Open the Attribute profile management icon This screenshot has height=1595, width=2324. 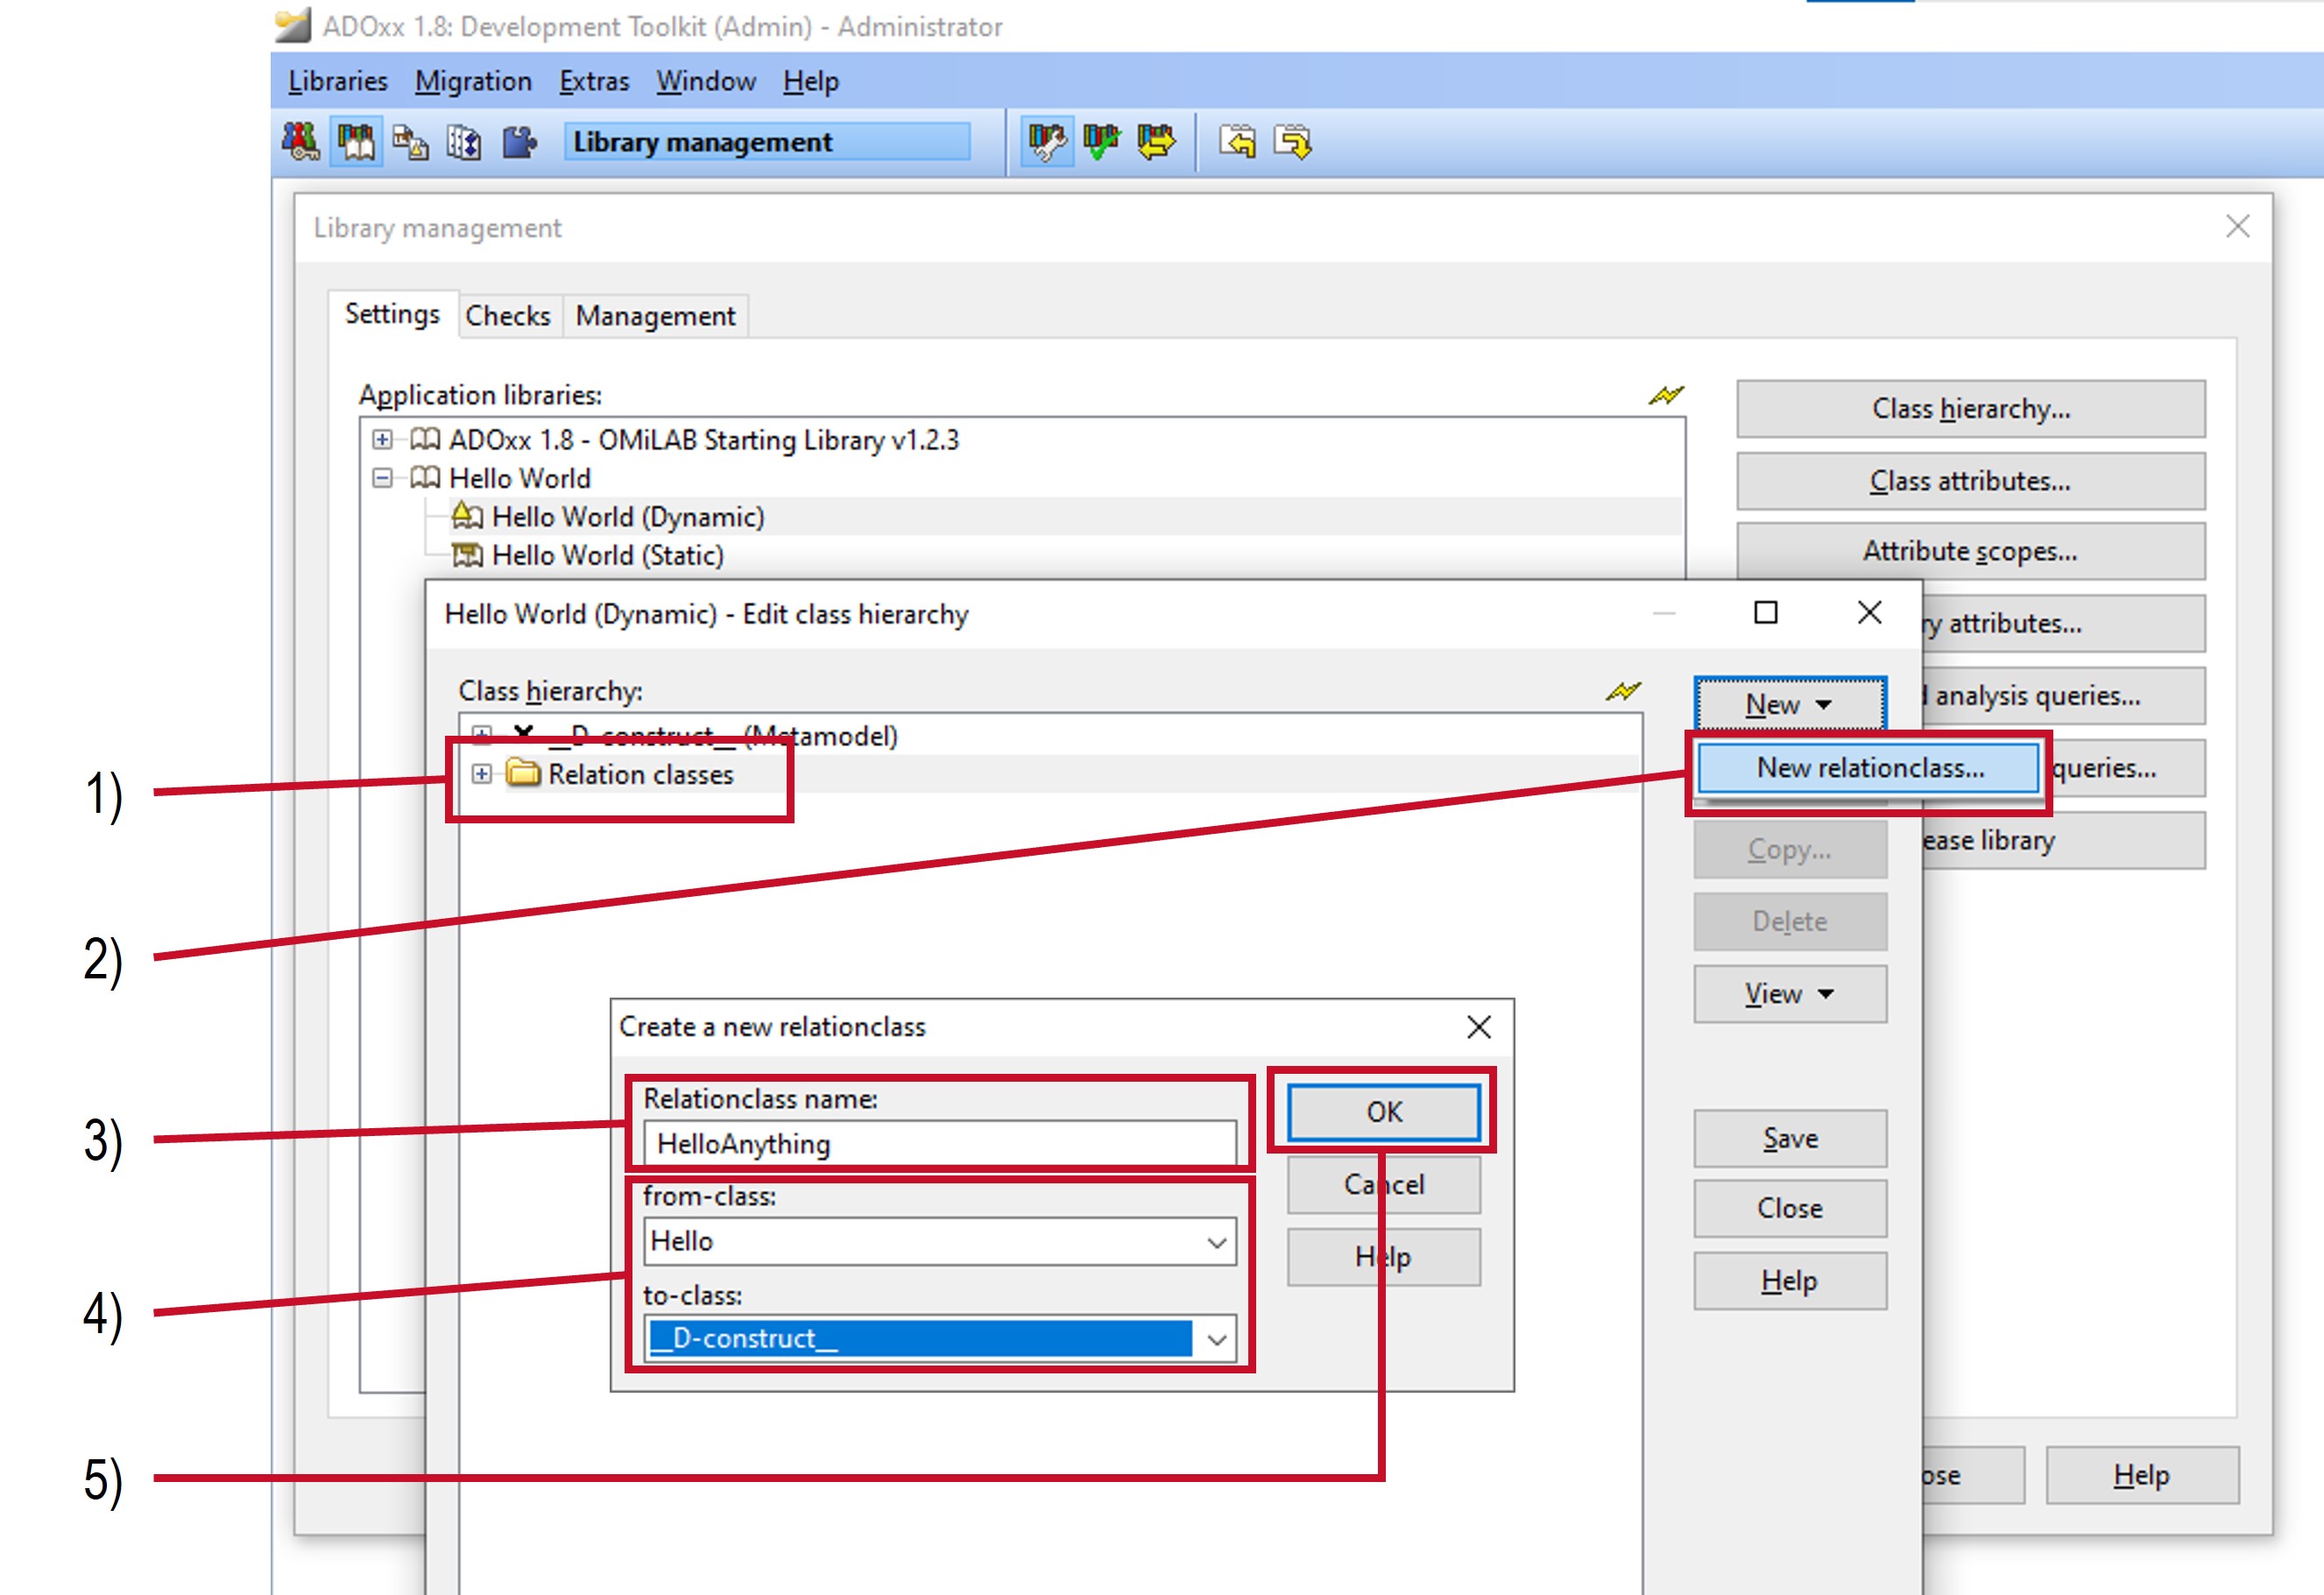coord(464,142)
